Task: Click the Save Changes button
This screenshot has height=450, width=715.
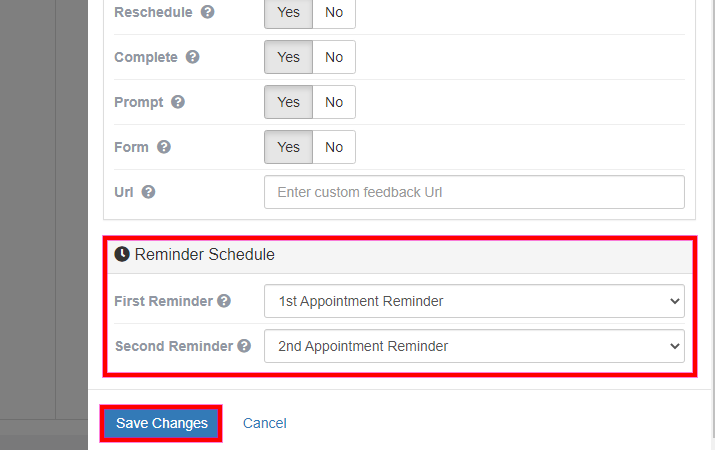Action: pyautogui.click(x=162, y=423)
